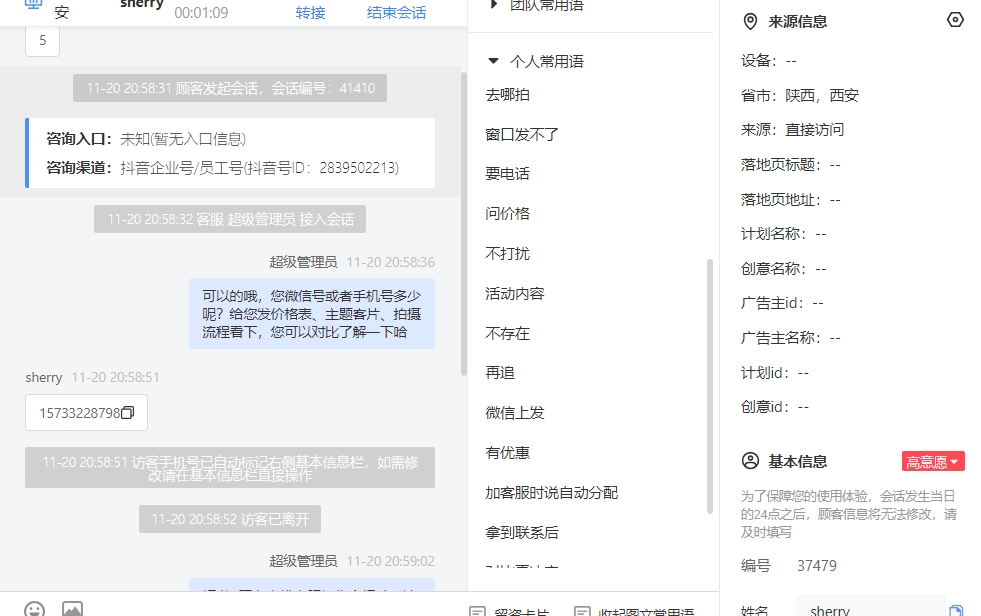Click the customer number 37479

tap(816, 566)
